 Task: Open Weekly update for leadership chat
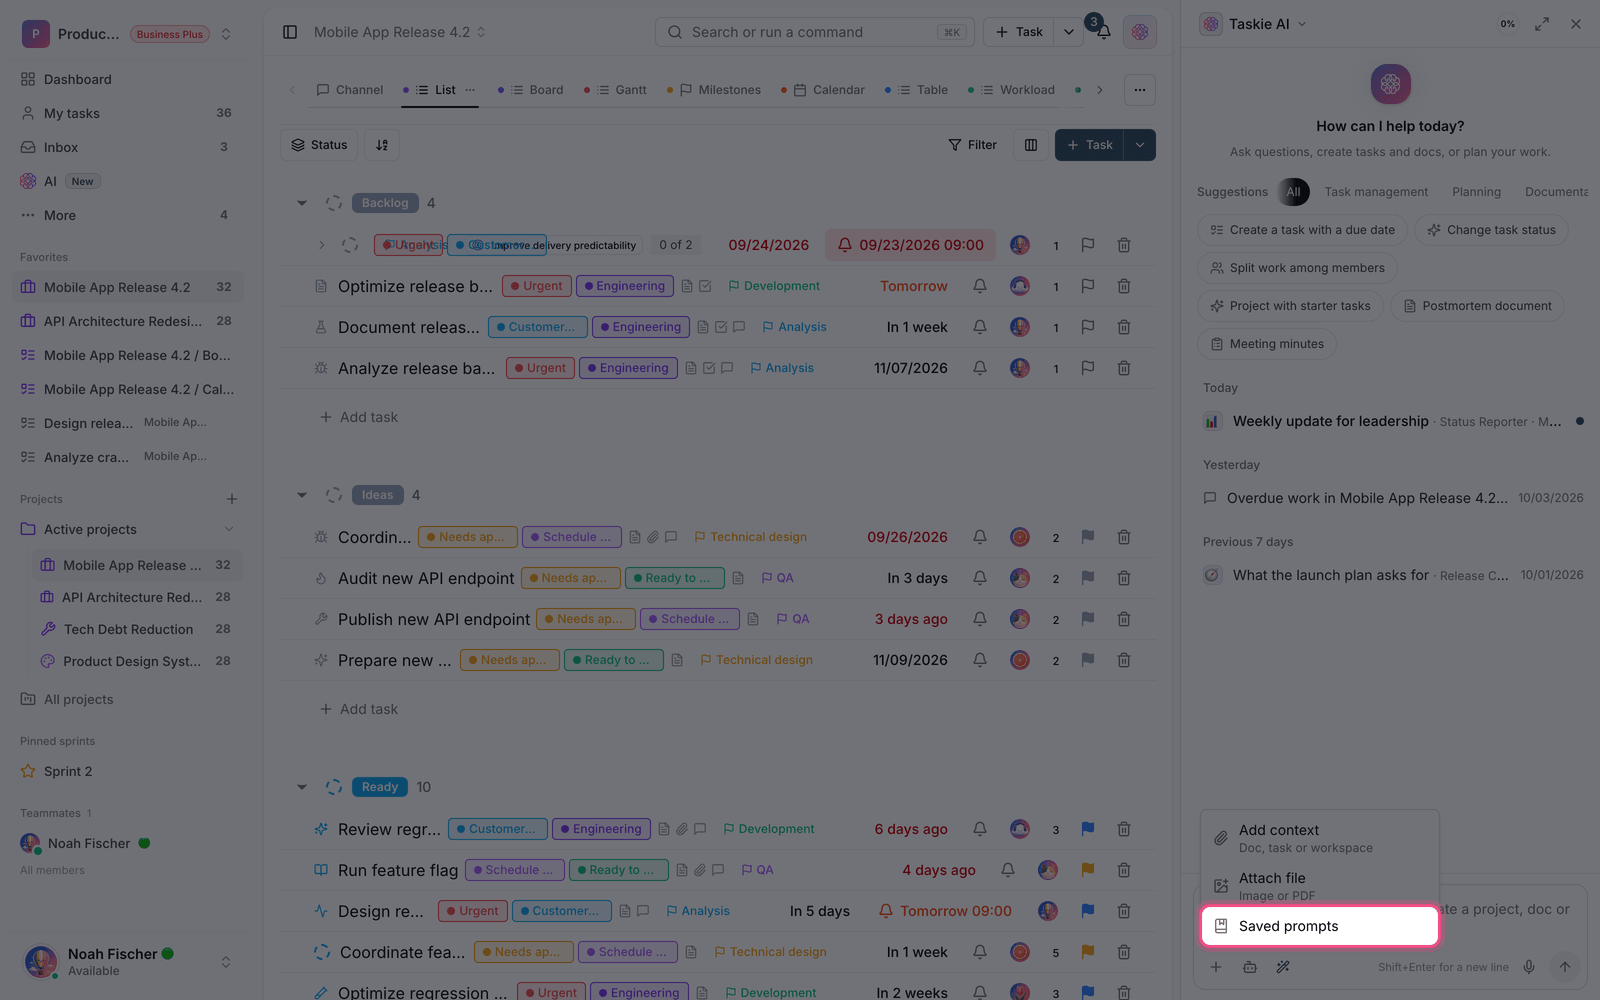point(1393,421)
